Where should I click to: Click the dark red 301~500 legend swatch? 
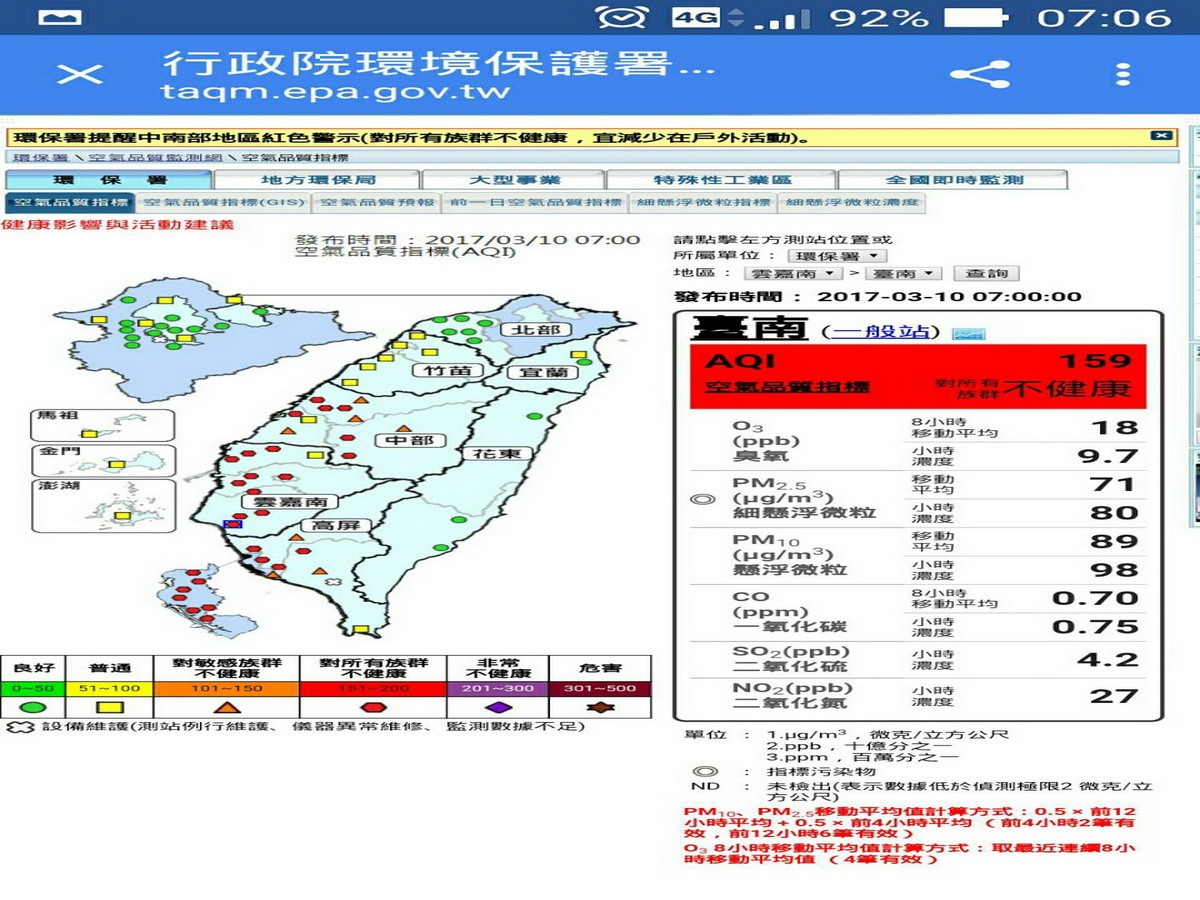[x=600, y=689]
